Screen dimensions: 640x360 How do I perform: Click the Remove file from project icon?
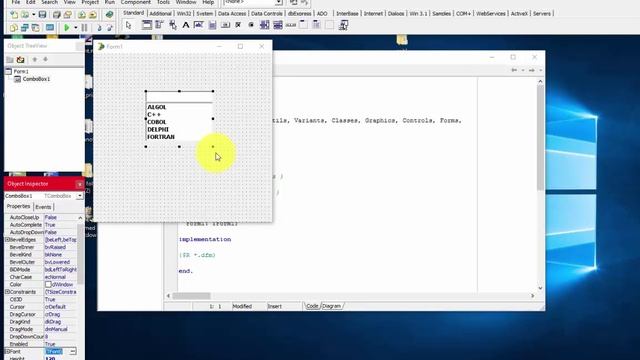click(x=93, y=15)
